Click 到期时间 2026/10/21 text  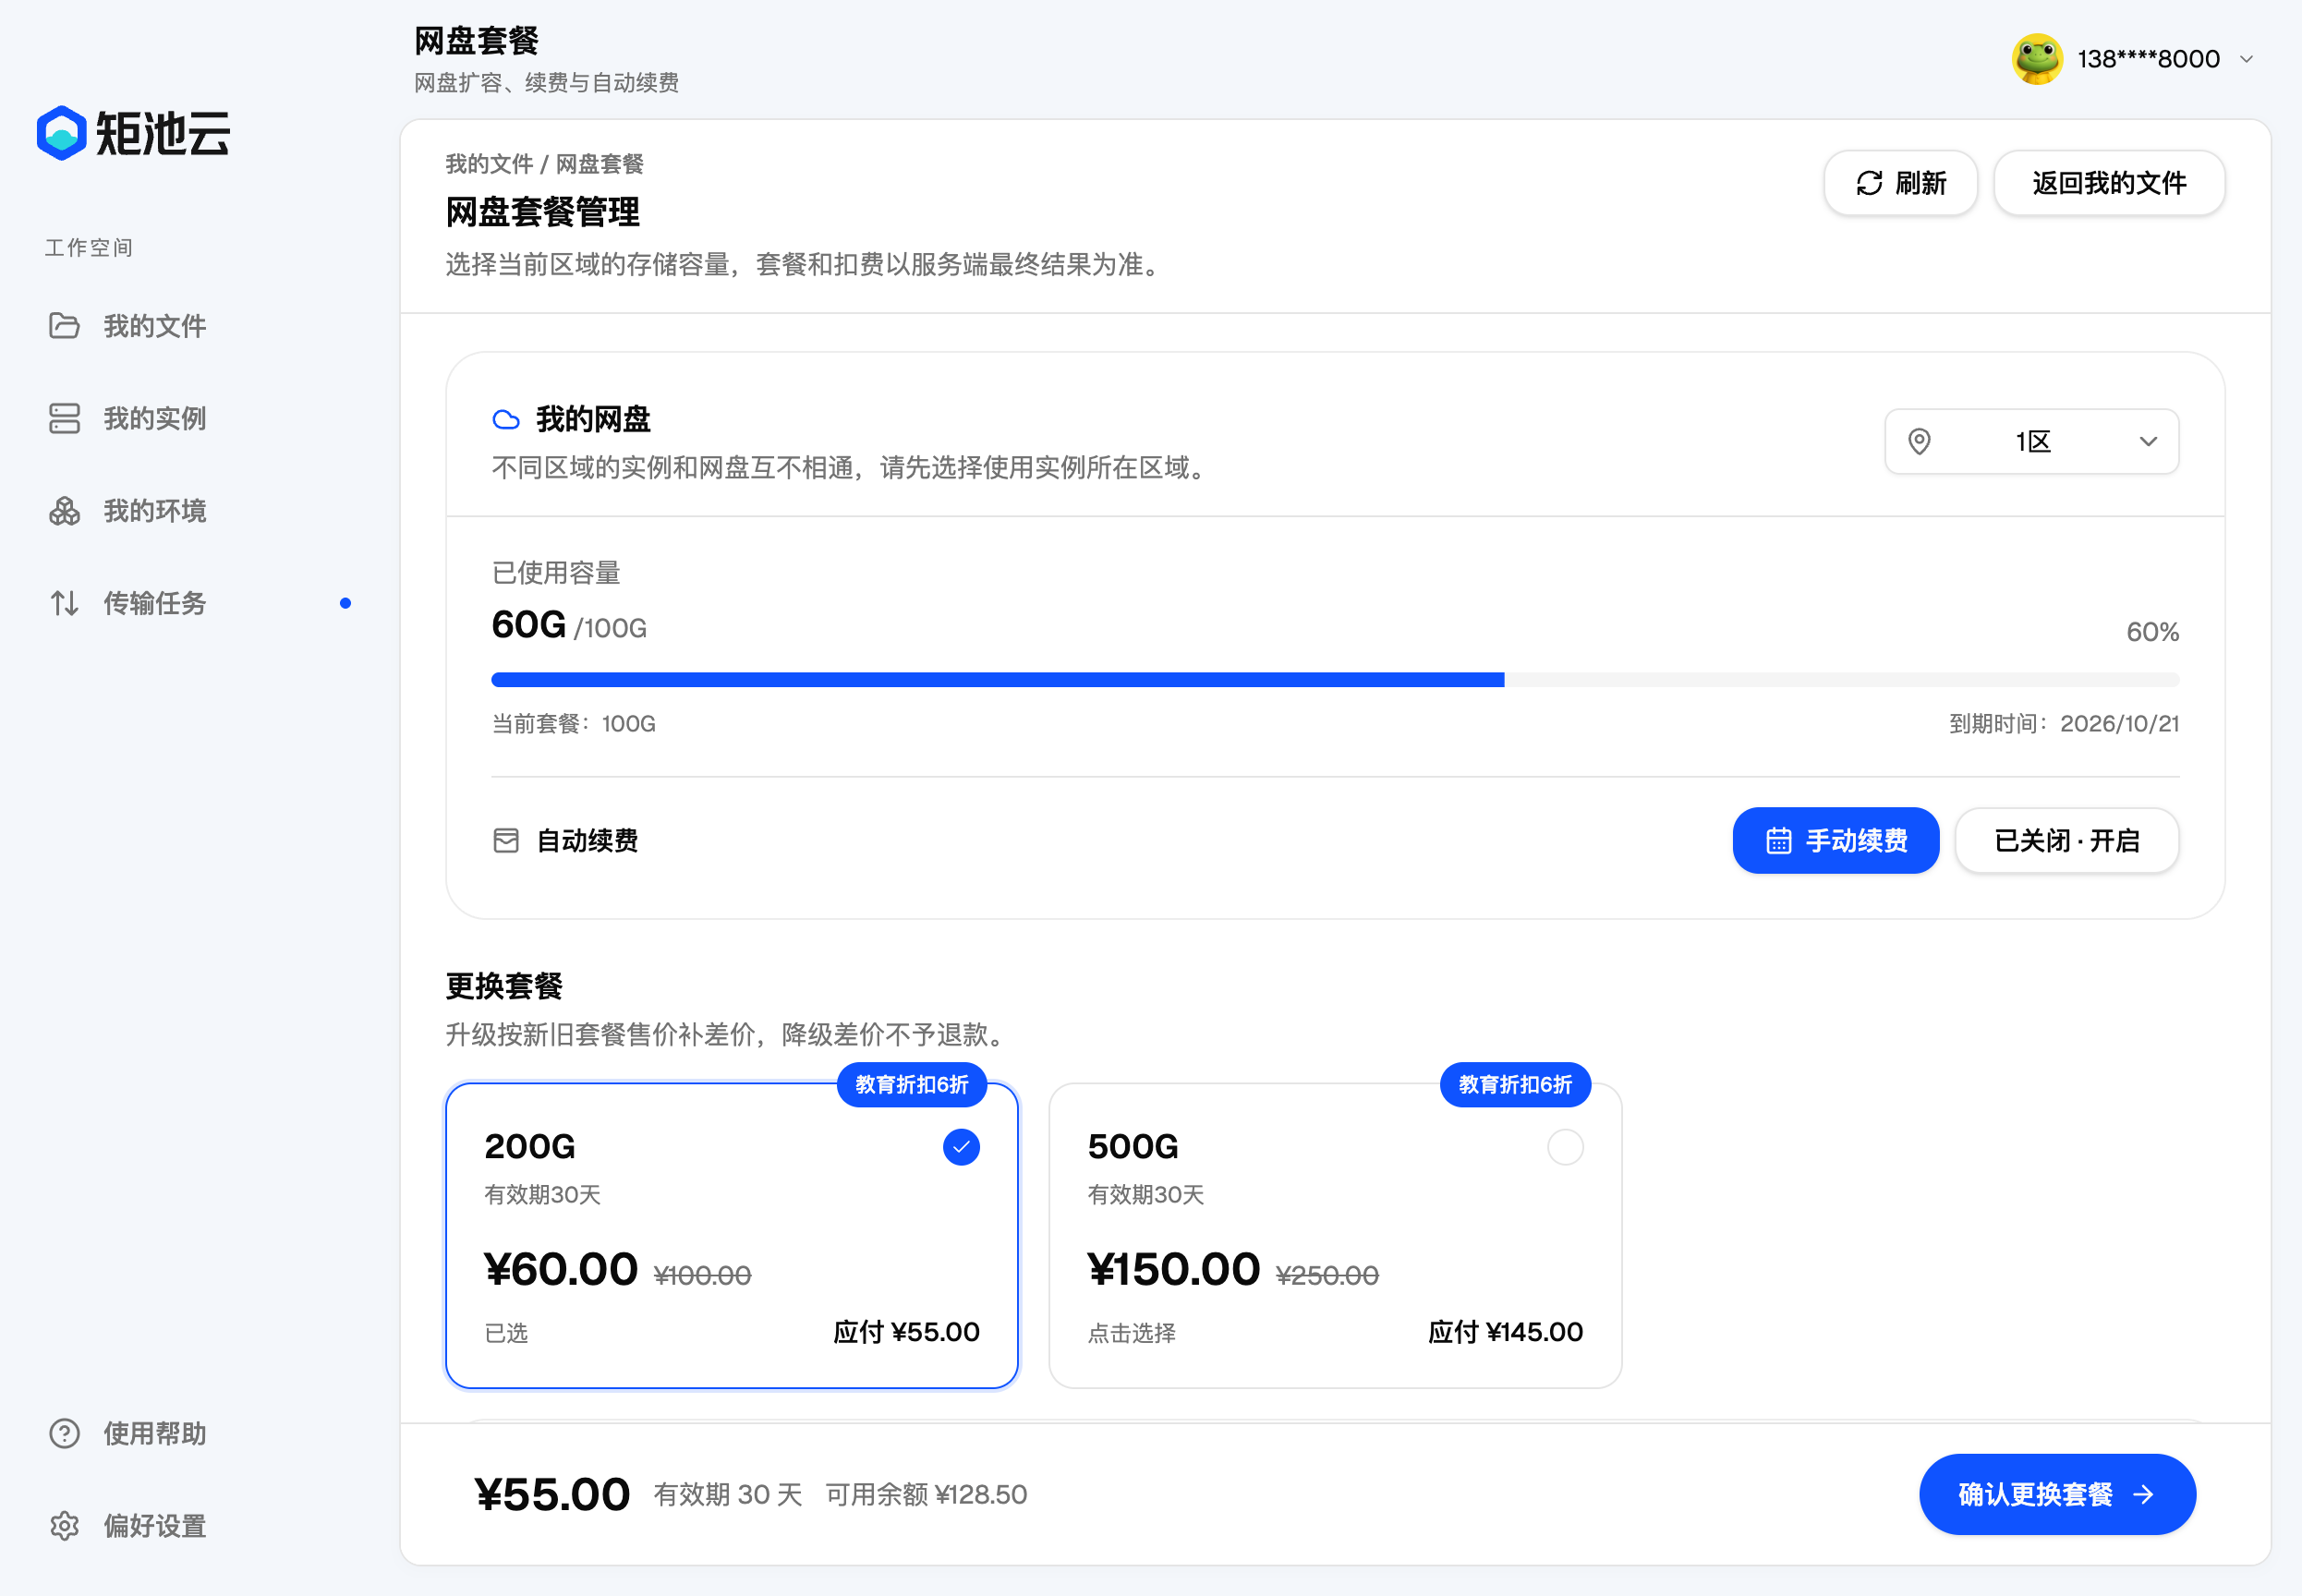(x=2064, y=724)
